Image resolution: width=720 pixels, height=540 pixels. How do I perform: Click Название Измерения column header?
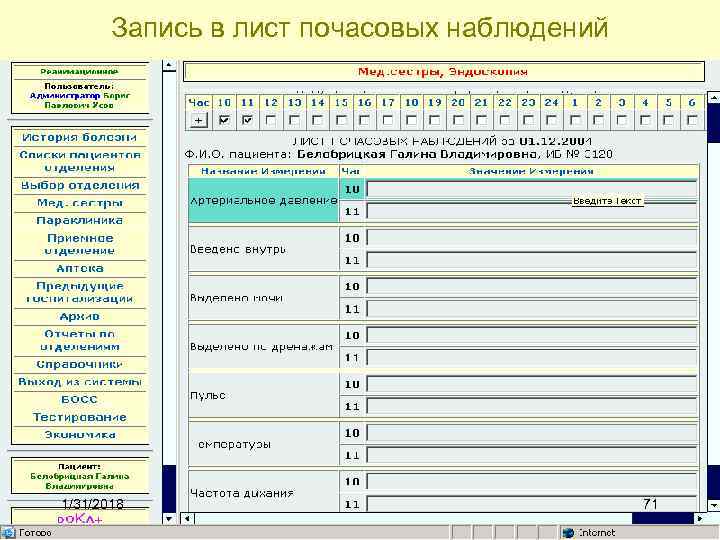point(264,172)
